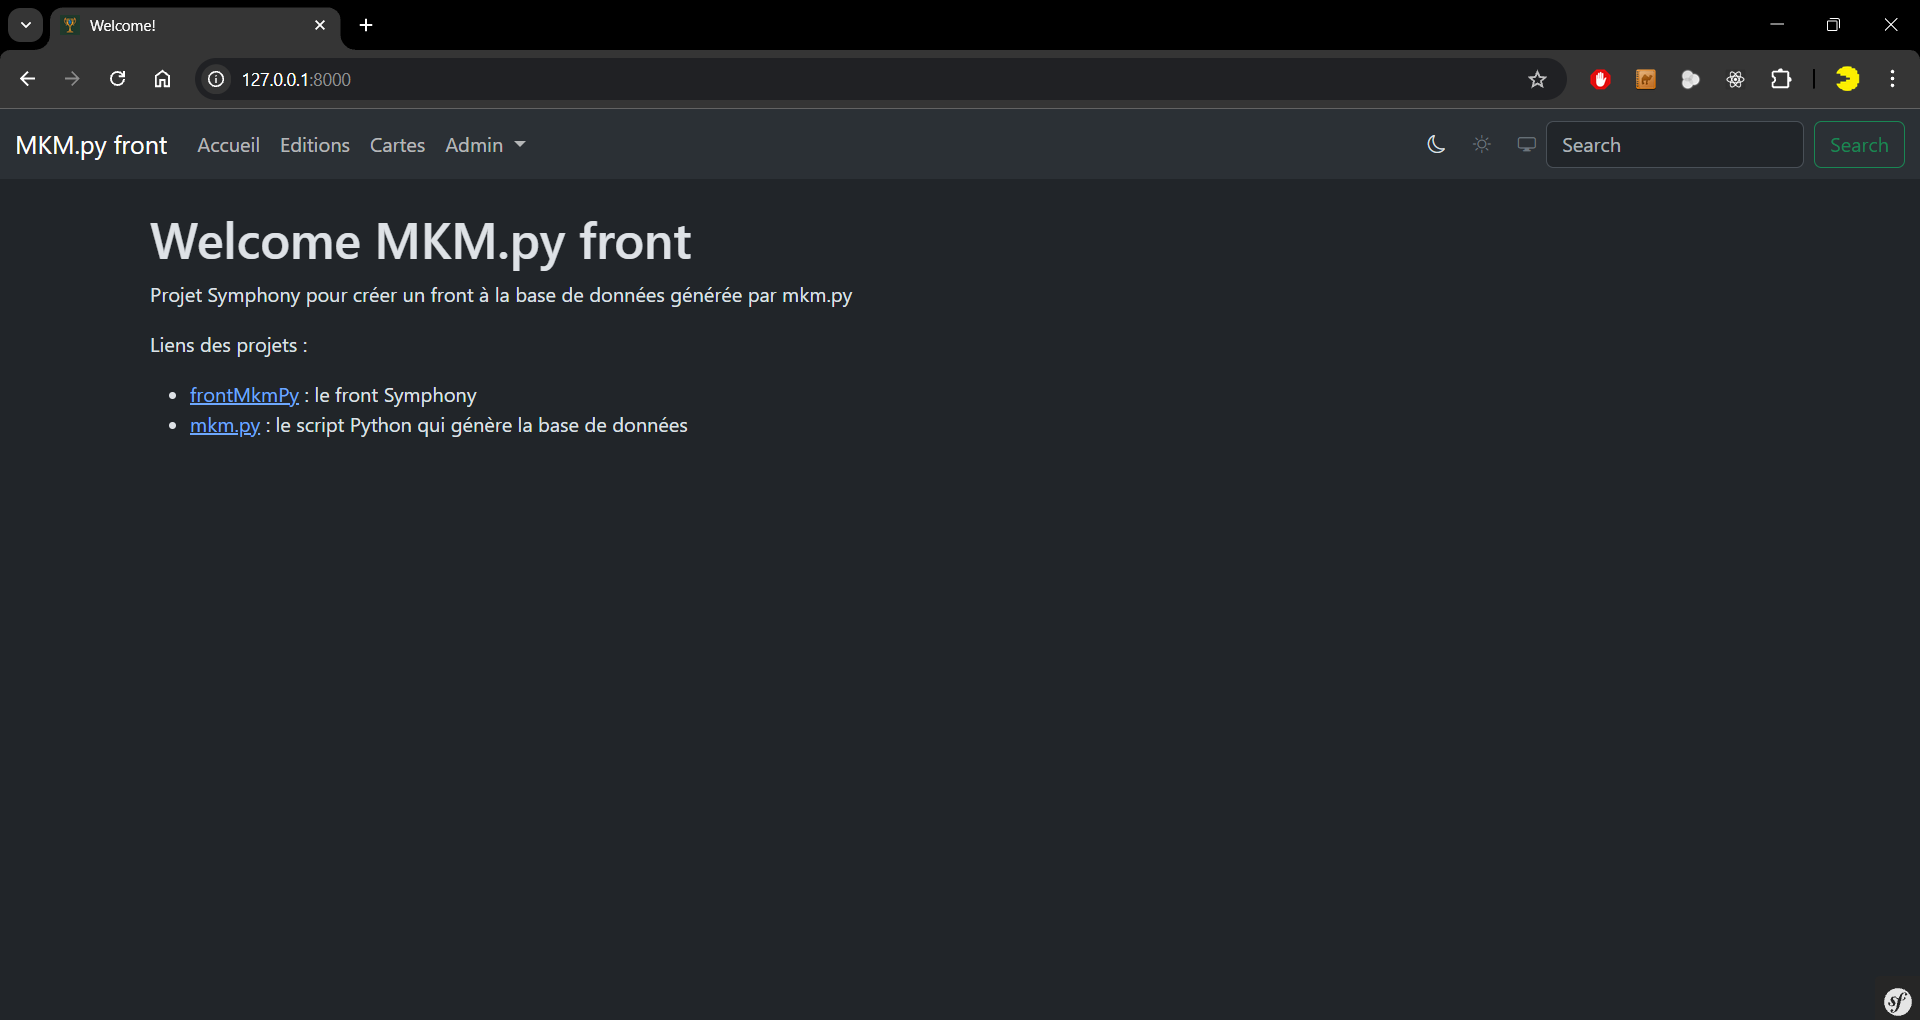Open the Cartes navbar item

(397, 145)
